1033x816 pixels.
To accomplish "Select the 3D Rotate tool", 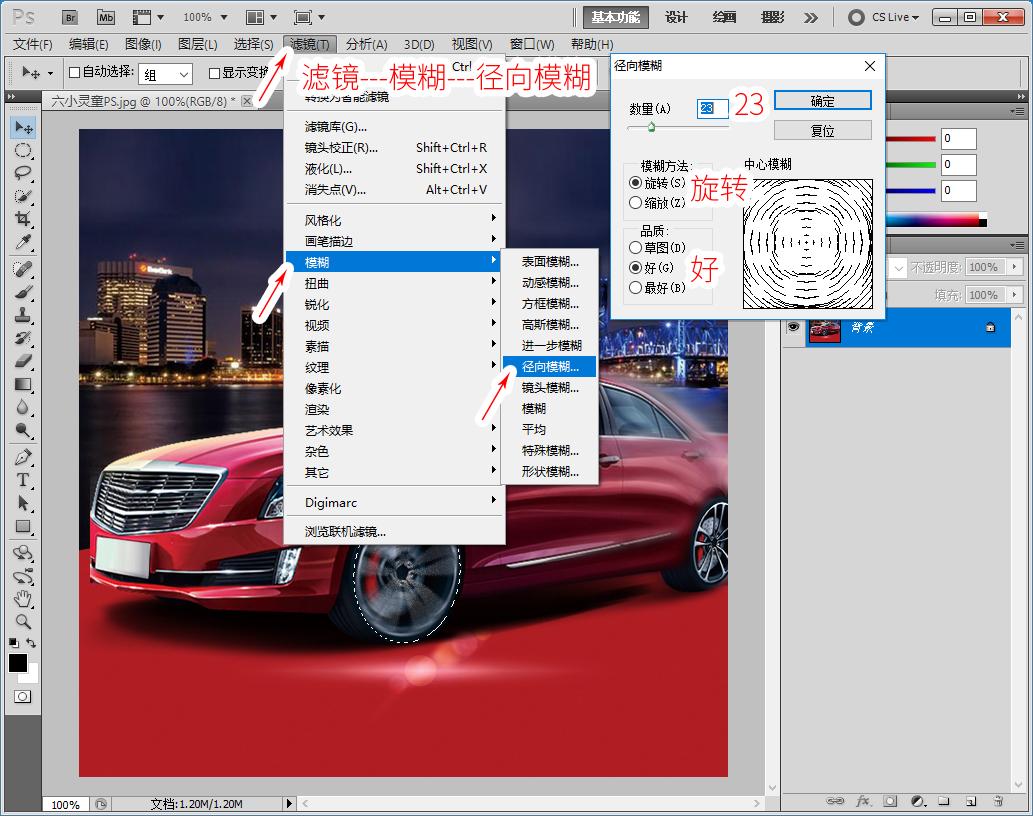I will (23, 553).
